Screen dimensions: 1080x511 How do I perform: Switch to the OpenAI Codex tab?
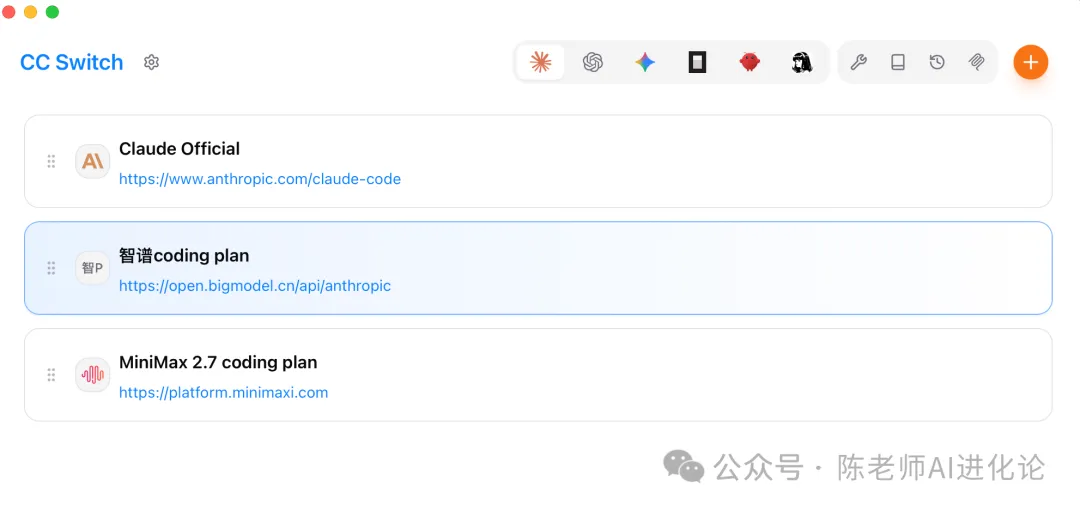[x=593, y=62]
